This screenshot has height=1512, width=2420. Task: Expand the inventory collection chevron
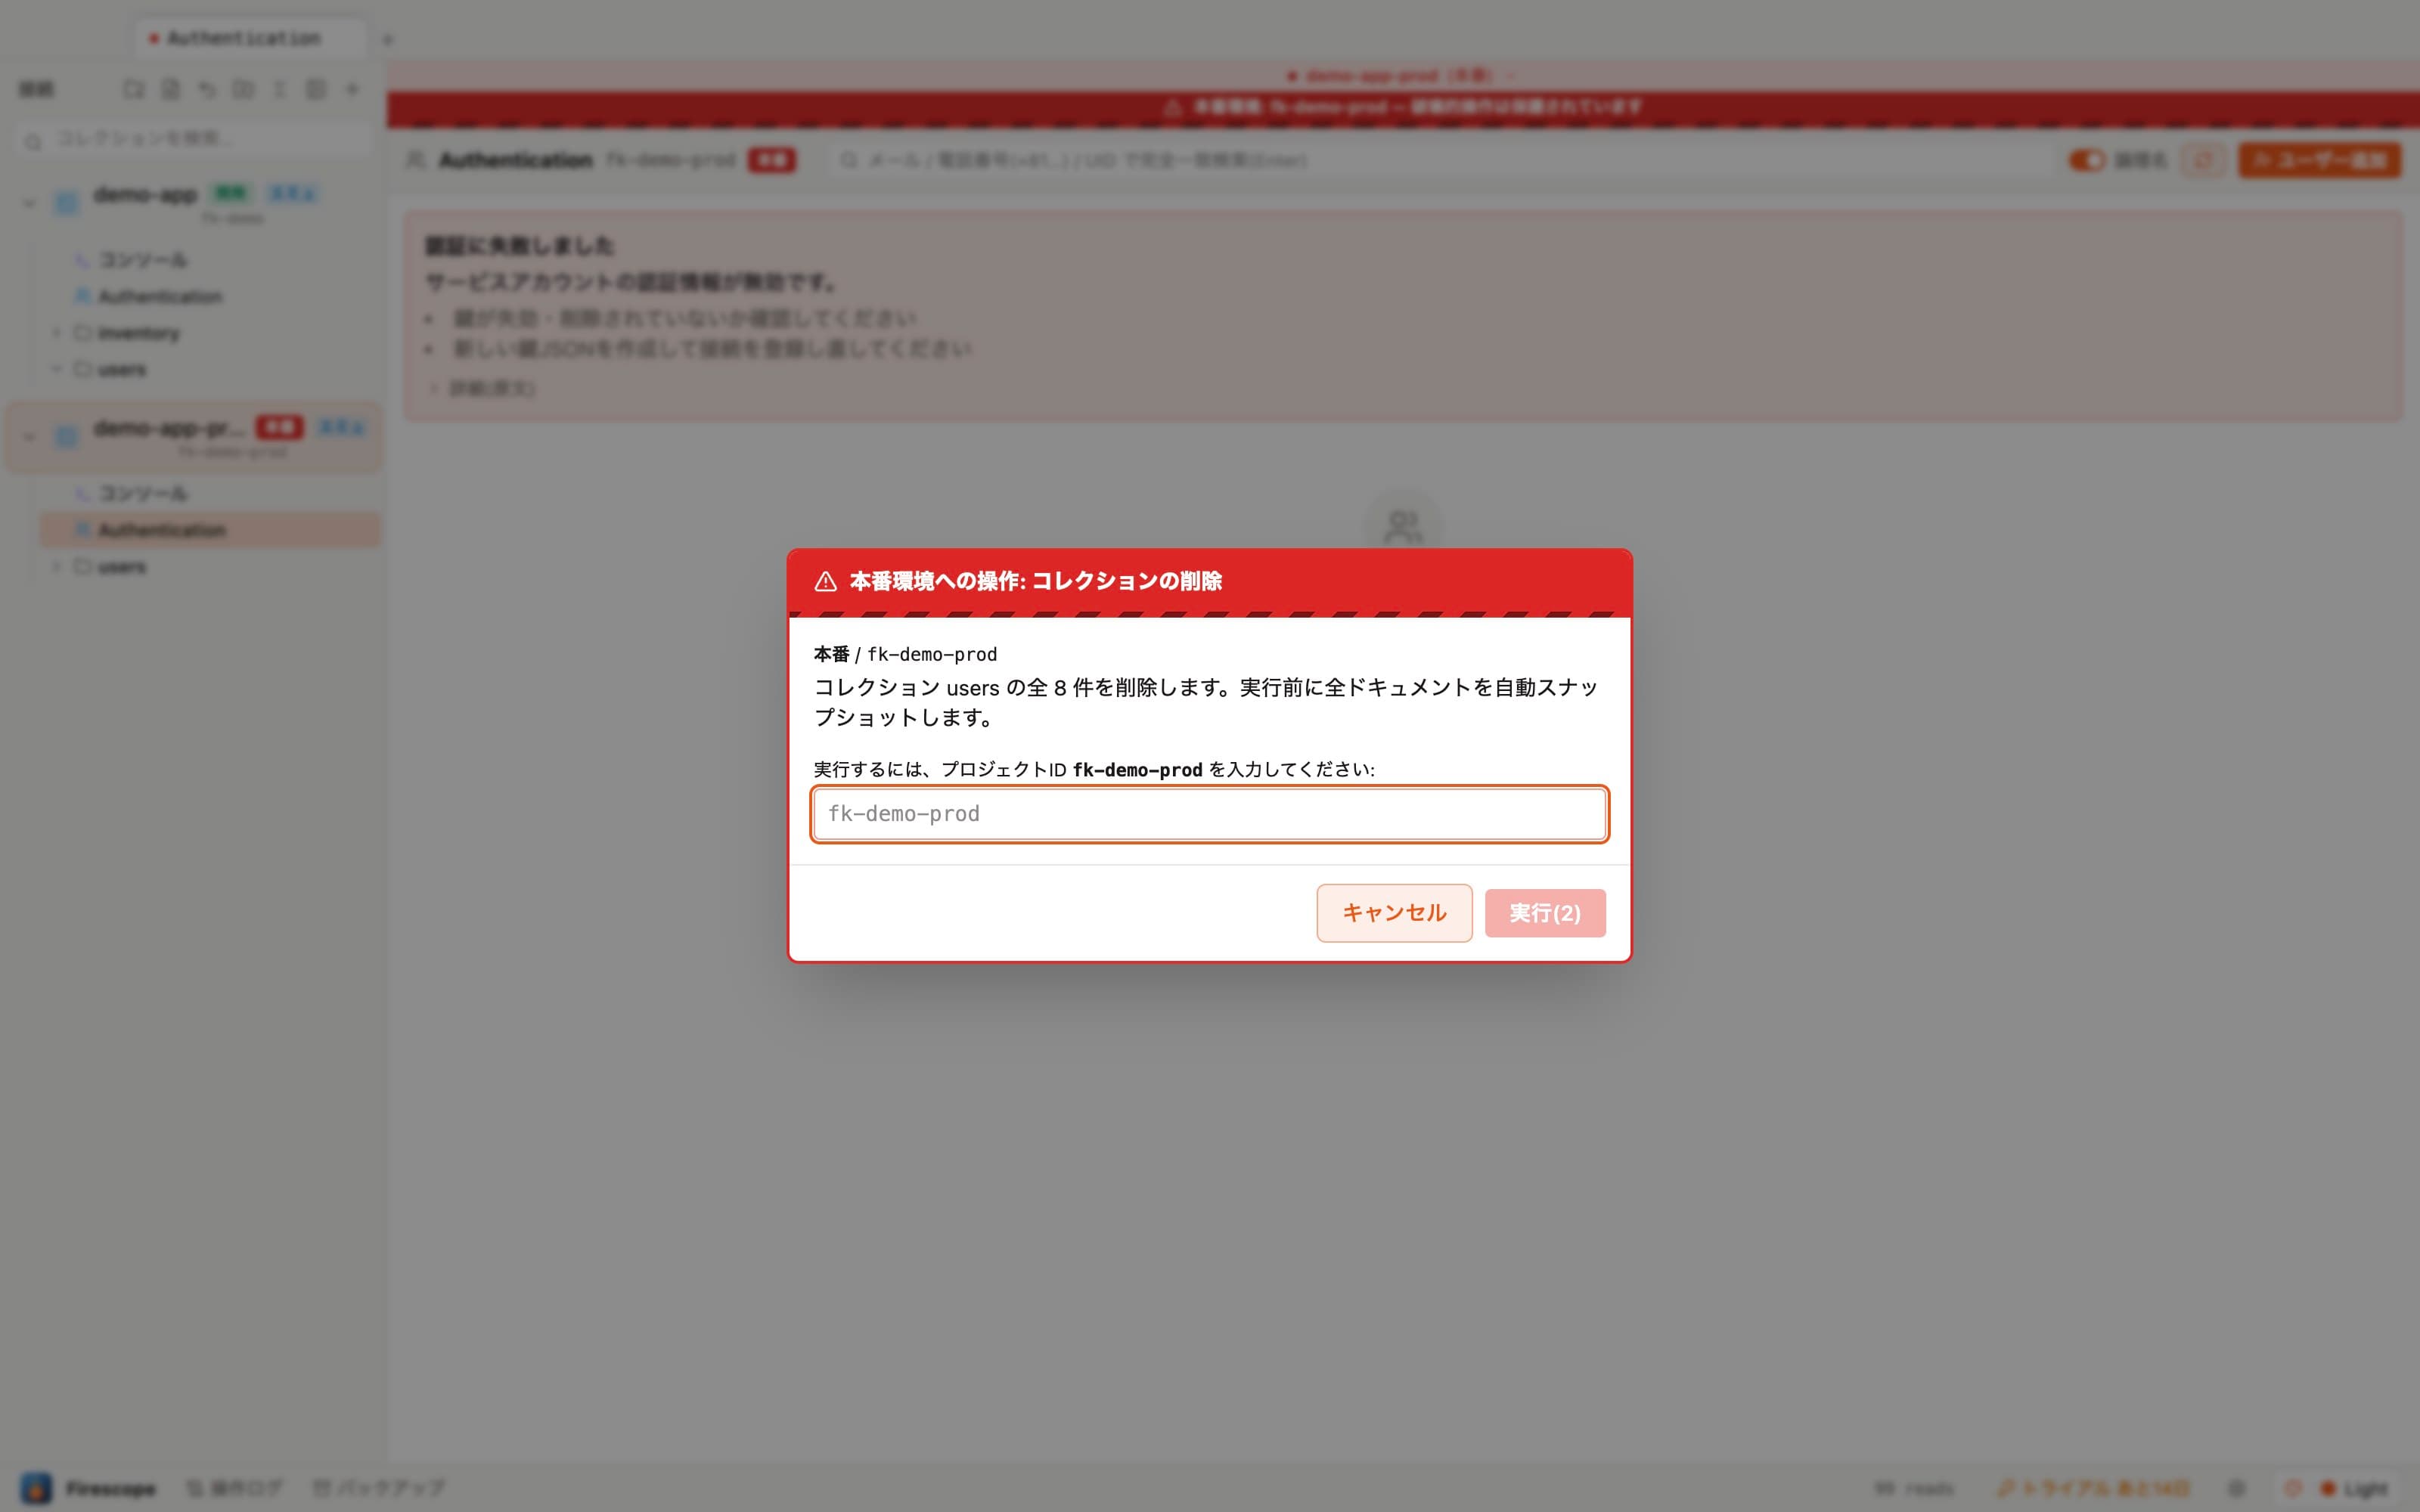point(56,333)
